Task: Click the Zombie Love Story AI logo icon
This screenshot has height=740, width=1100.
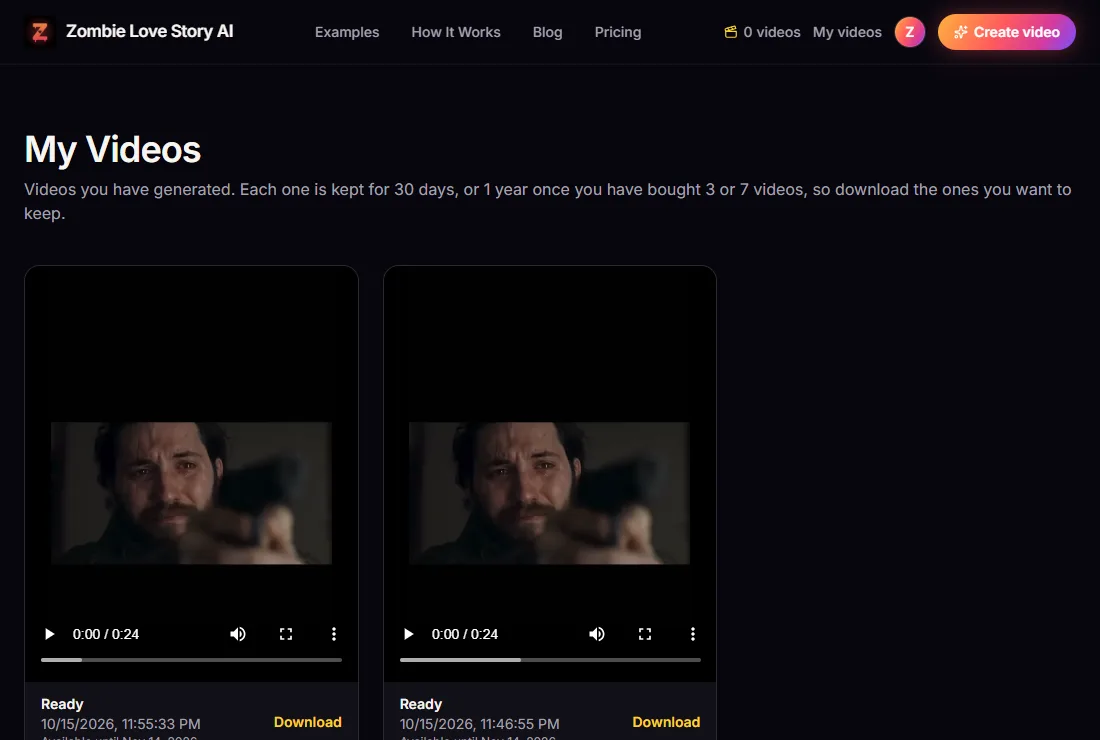Action: coord(40,32)
